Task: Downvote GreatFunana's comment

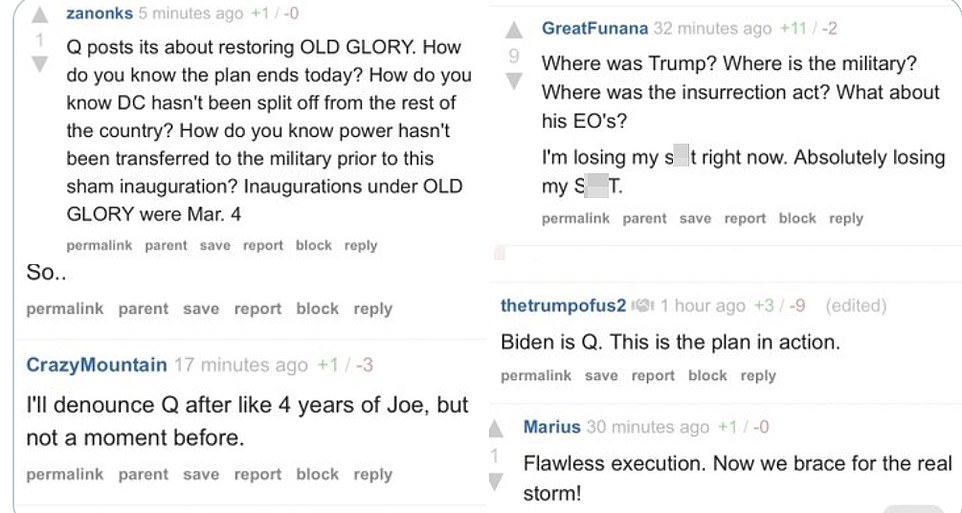Action: (513, 81)
